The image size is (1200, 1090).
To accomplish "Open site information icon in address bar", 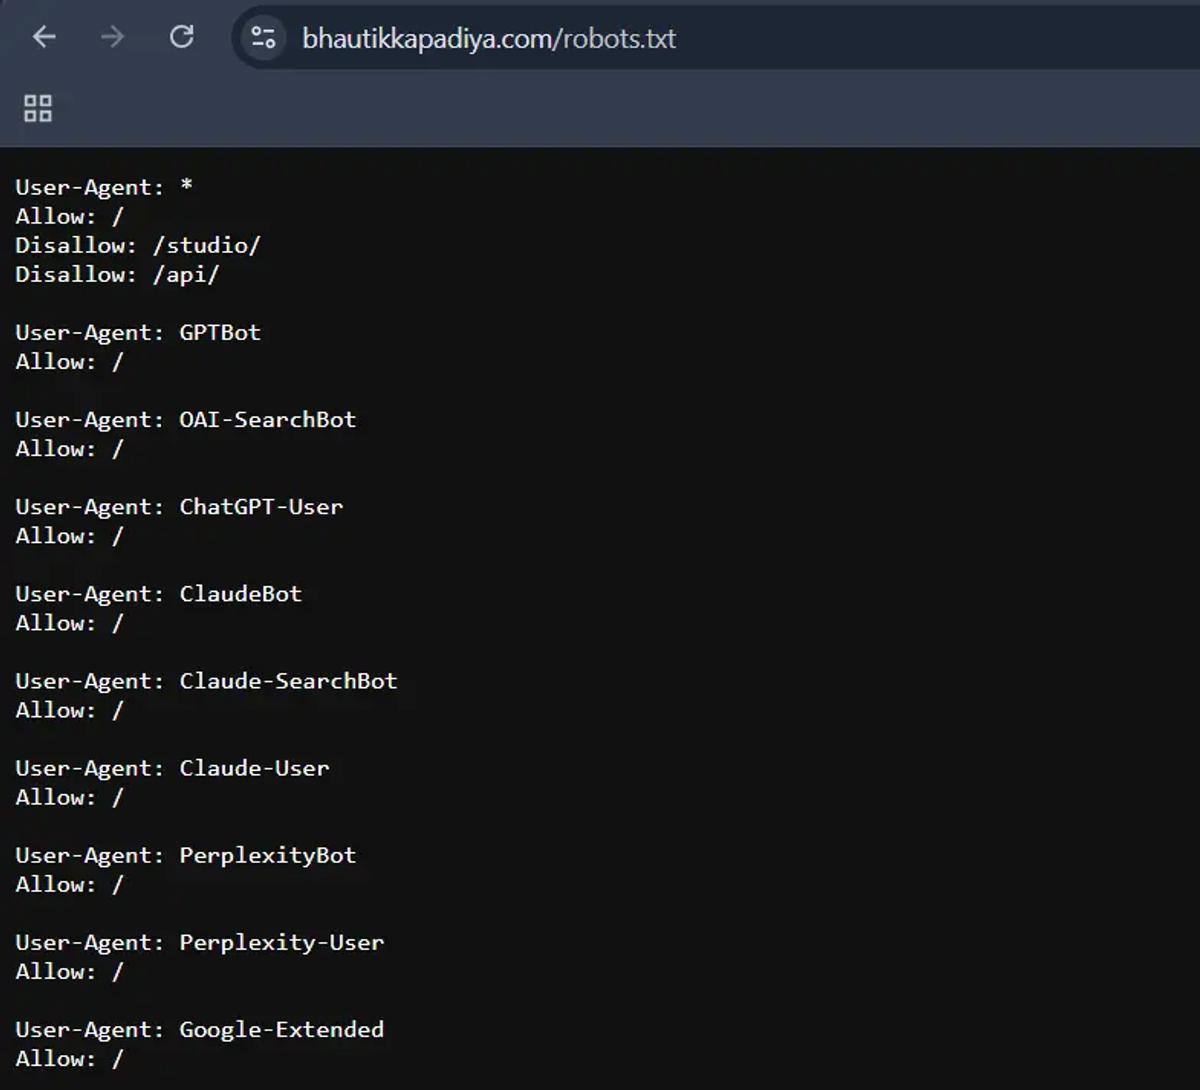I will click(x=264, y=38).
